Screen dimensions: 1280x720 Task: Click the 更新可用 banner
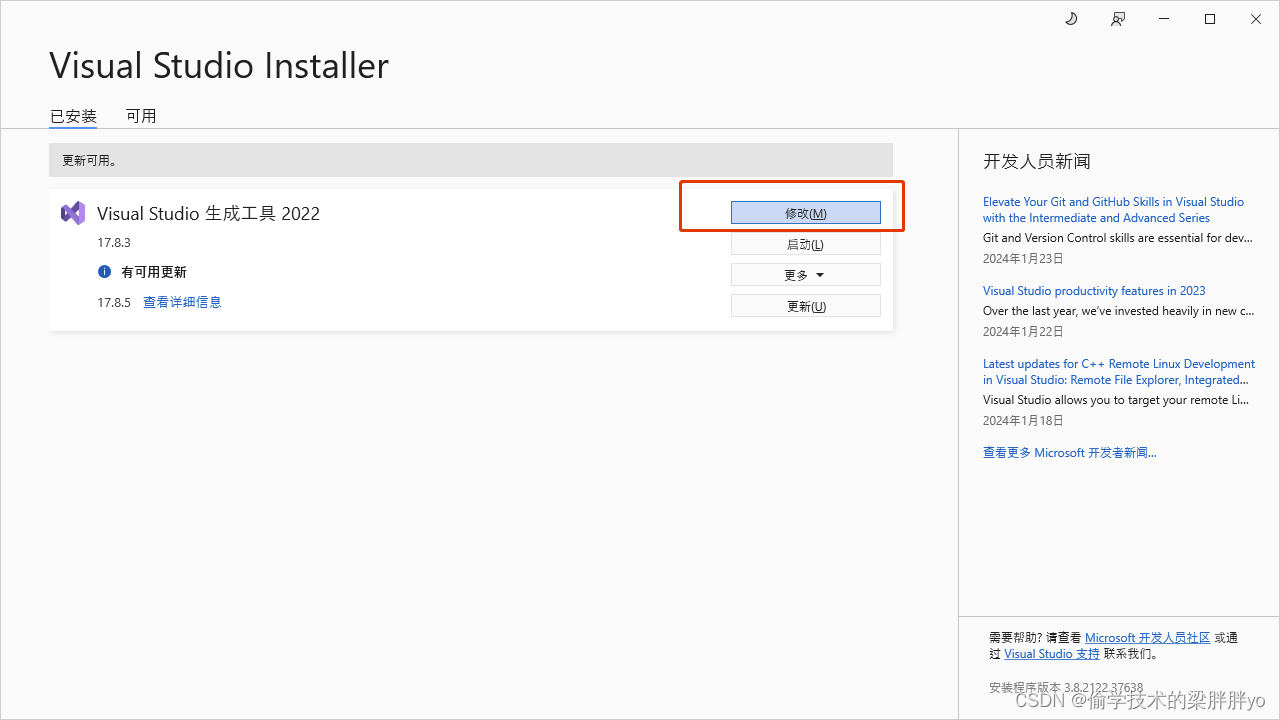coord(470,159)
